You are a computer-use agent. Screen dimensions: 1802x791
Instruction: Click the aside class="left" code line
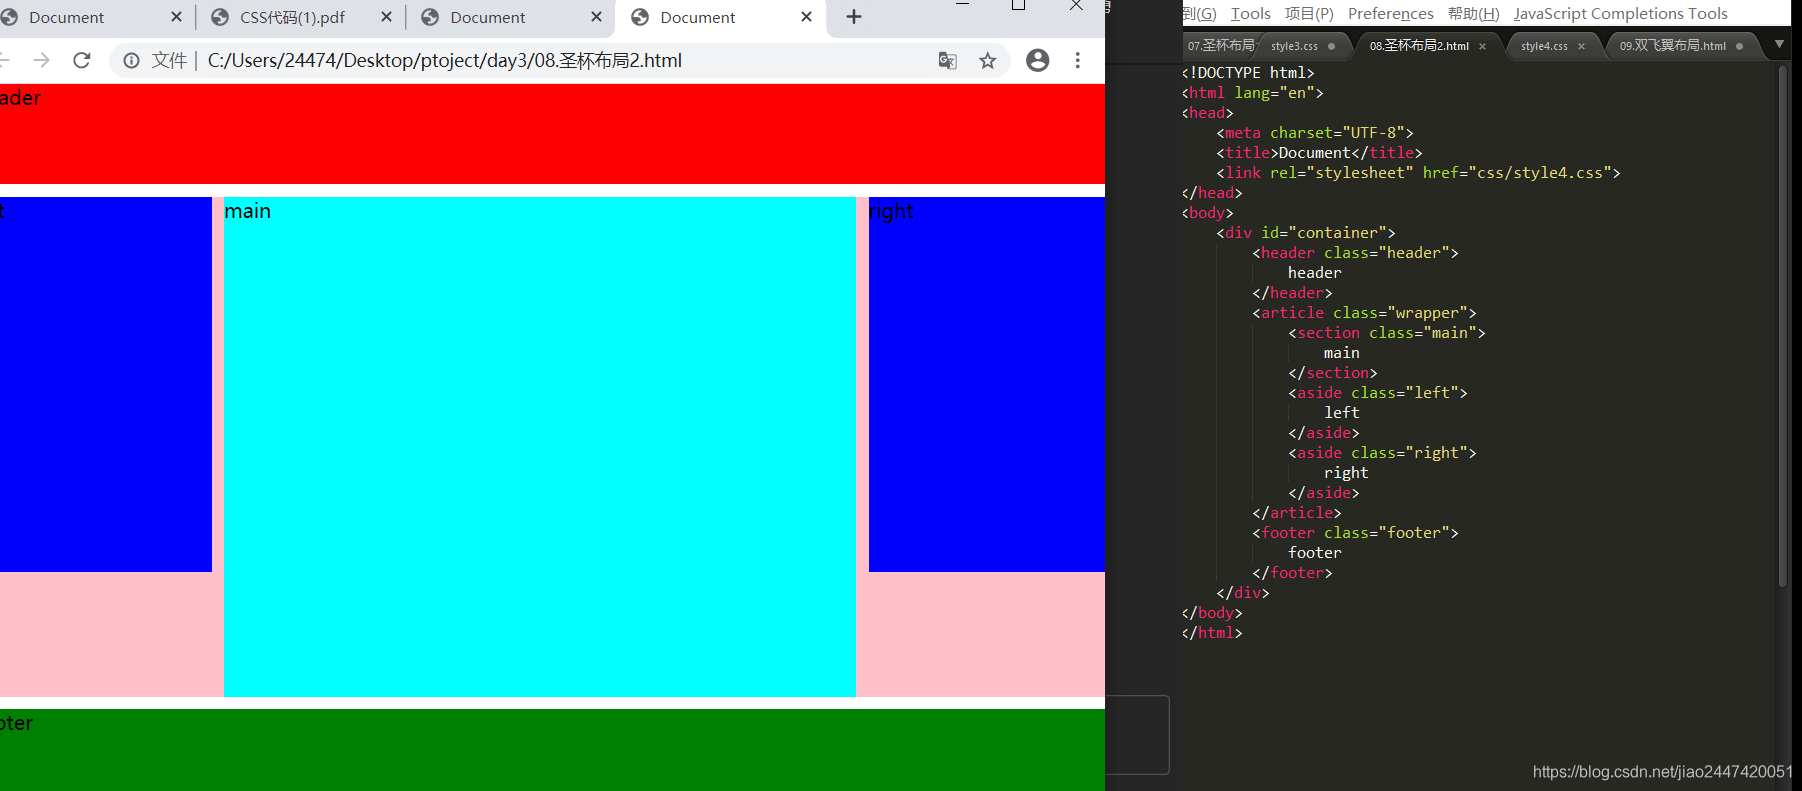pos(1377,393)
